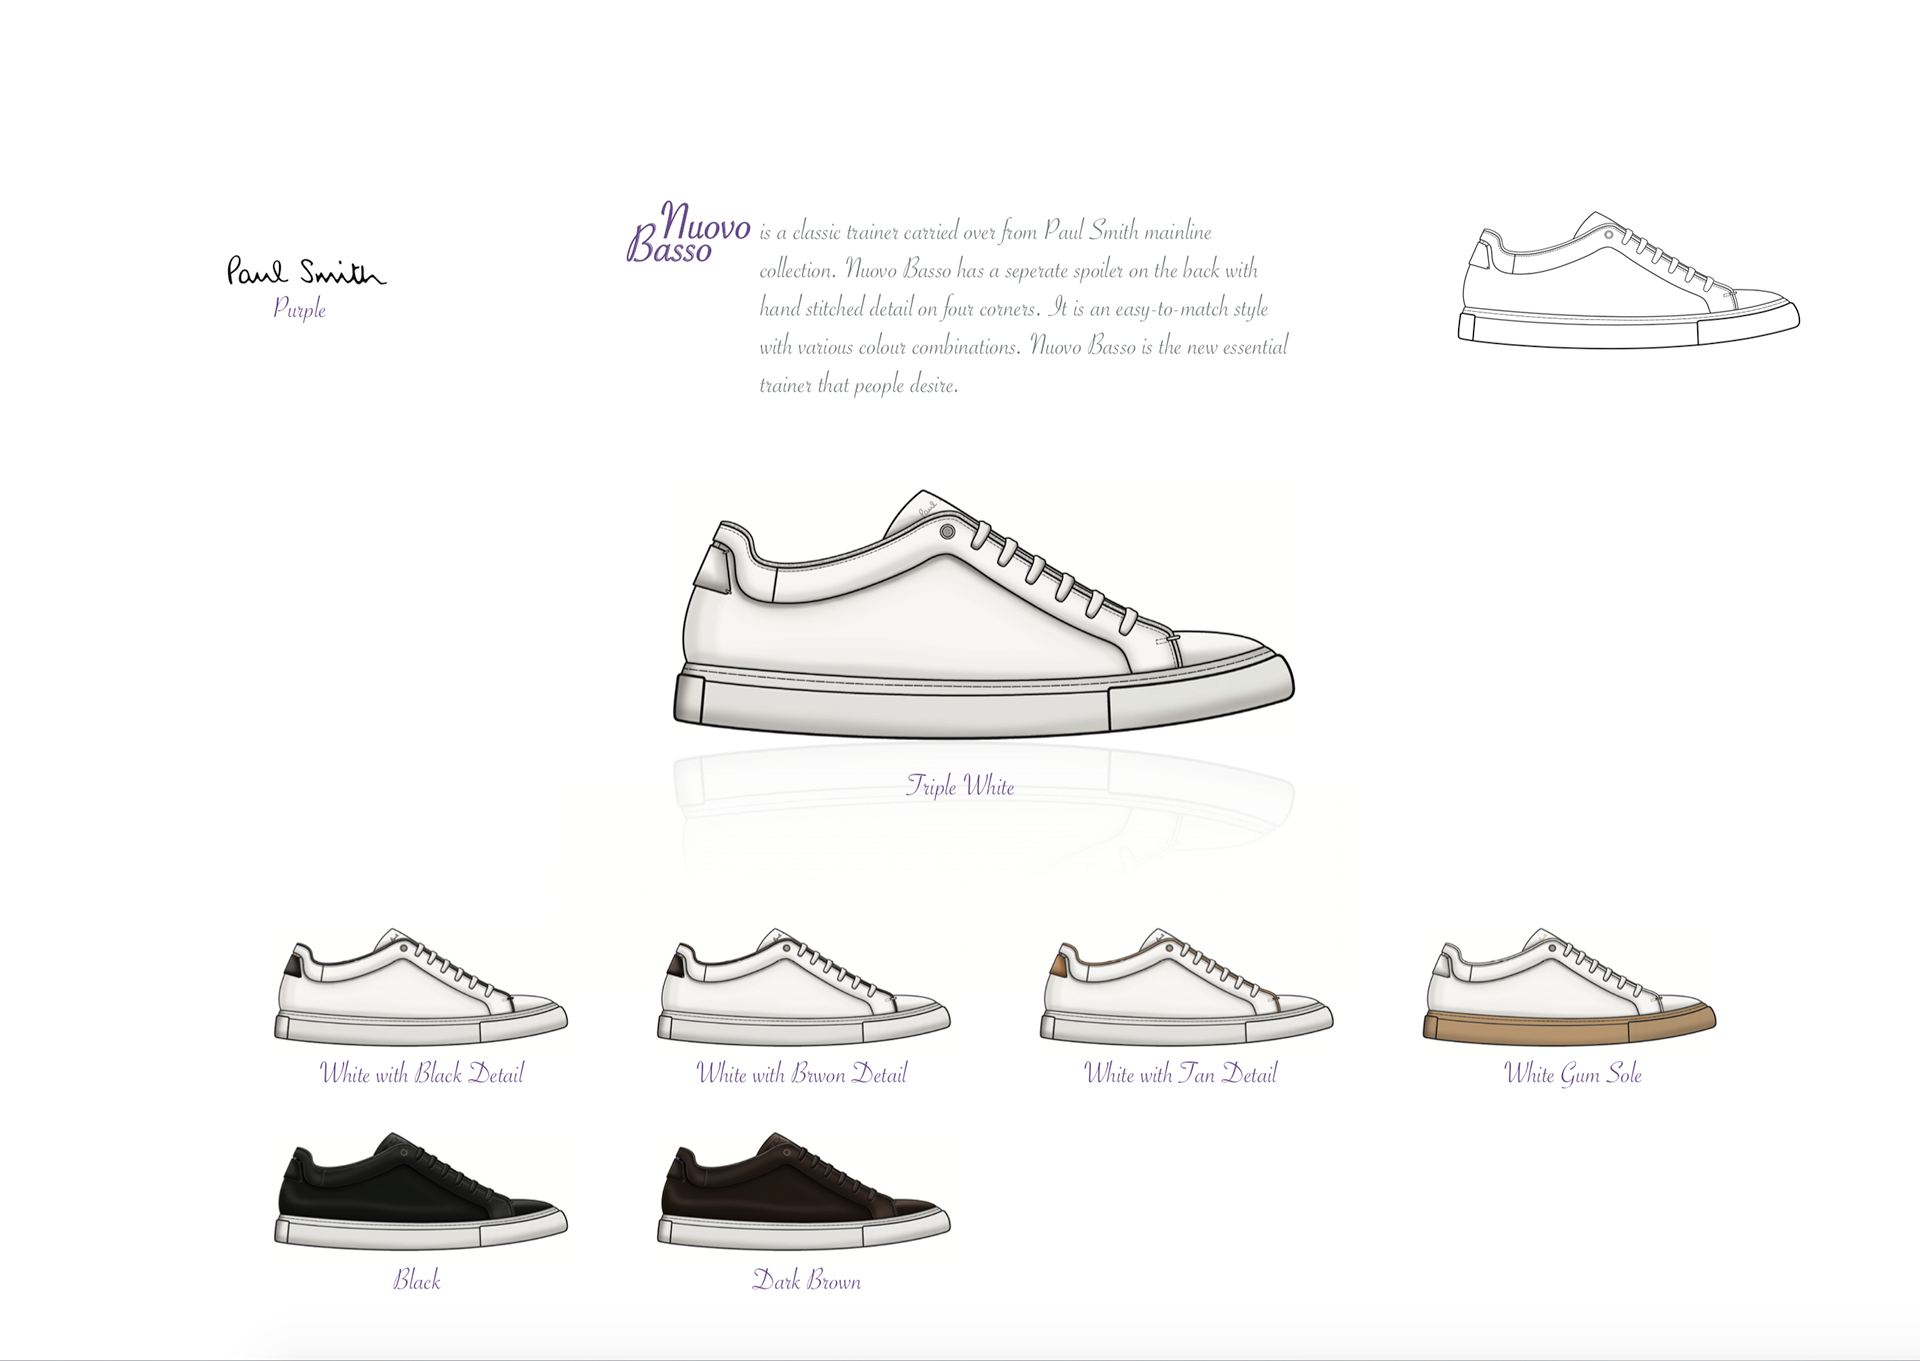
Task: Click the White with Brwon Detail caption
Action: [x=801, y=1074]
